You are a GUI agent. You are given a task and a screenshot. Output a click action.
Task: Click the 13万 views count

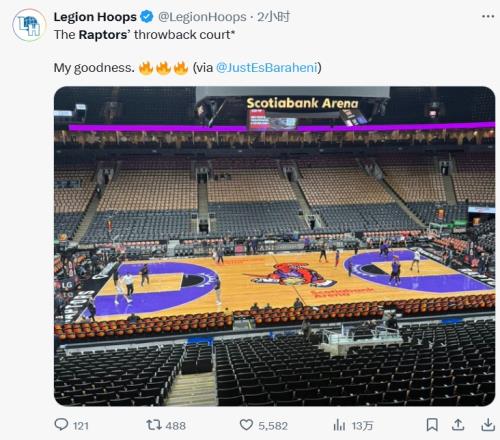pyautogui.click(x=362, y=426)
